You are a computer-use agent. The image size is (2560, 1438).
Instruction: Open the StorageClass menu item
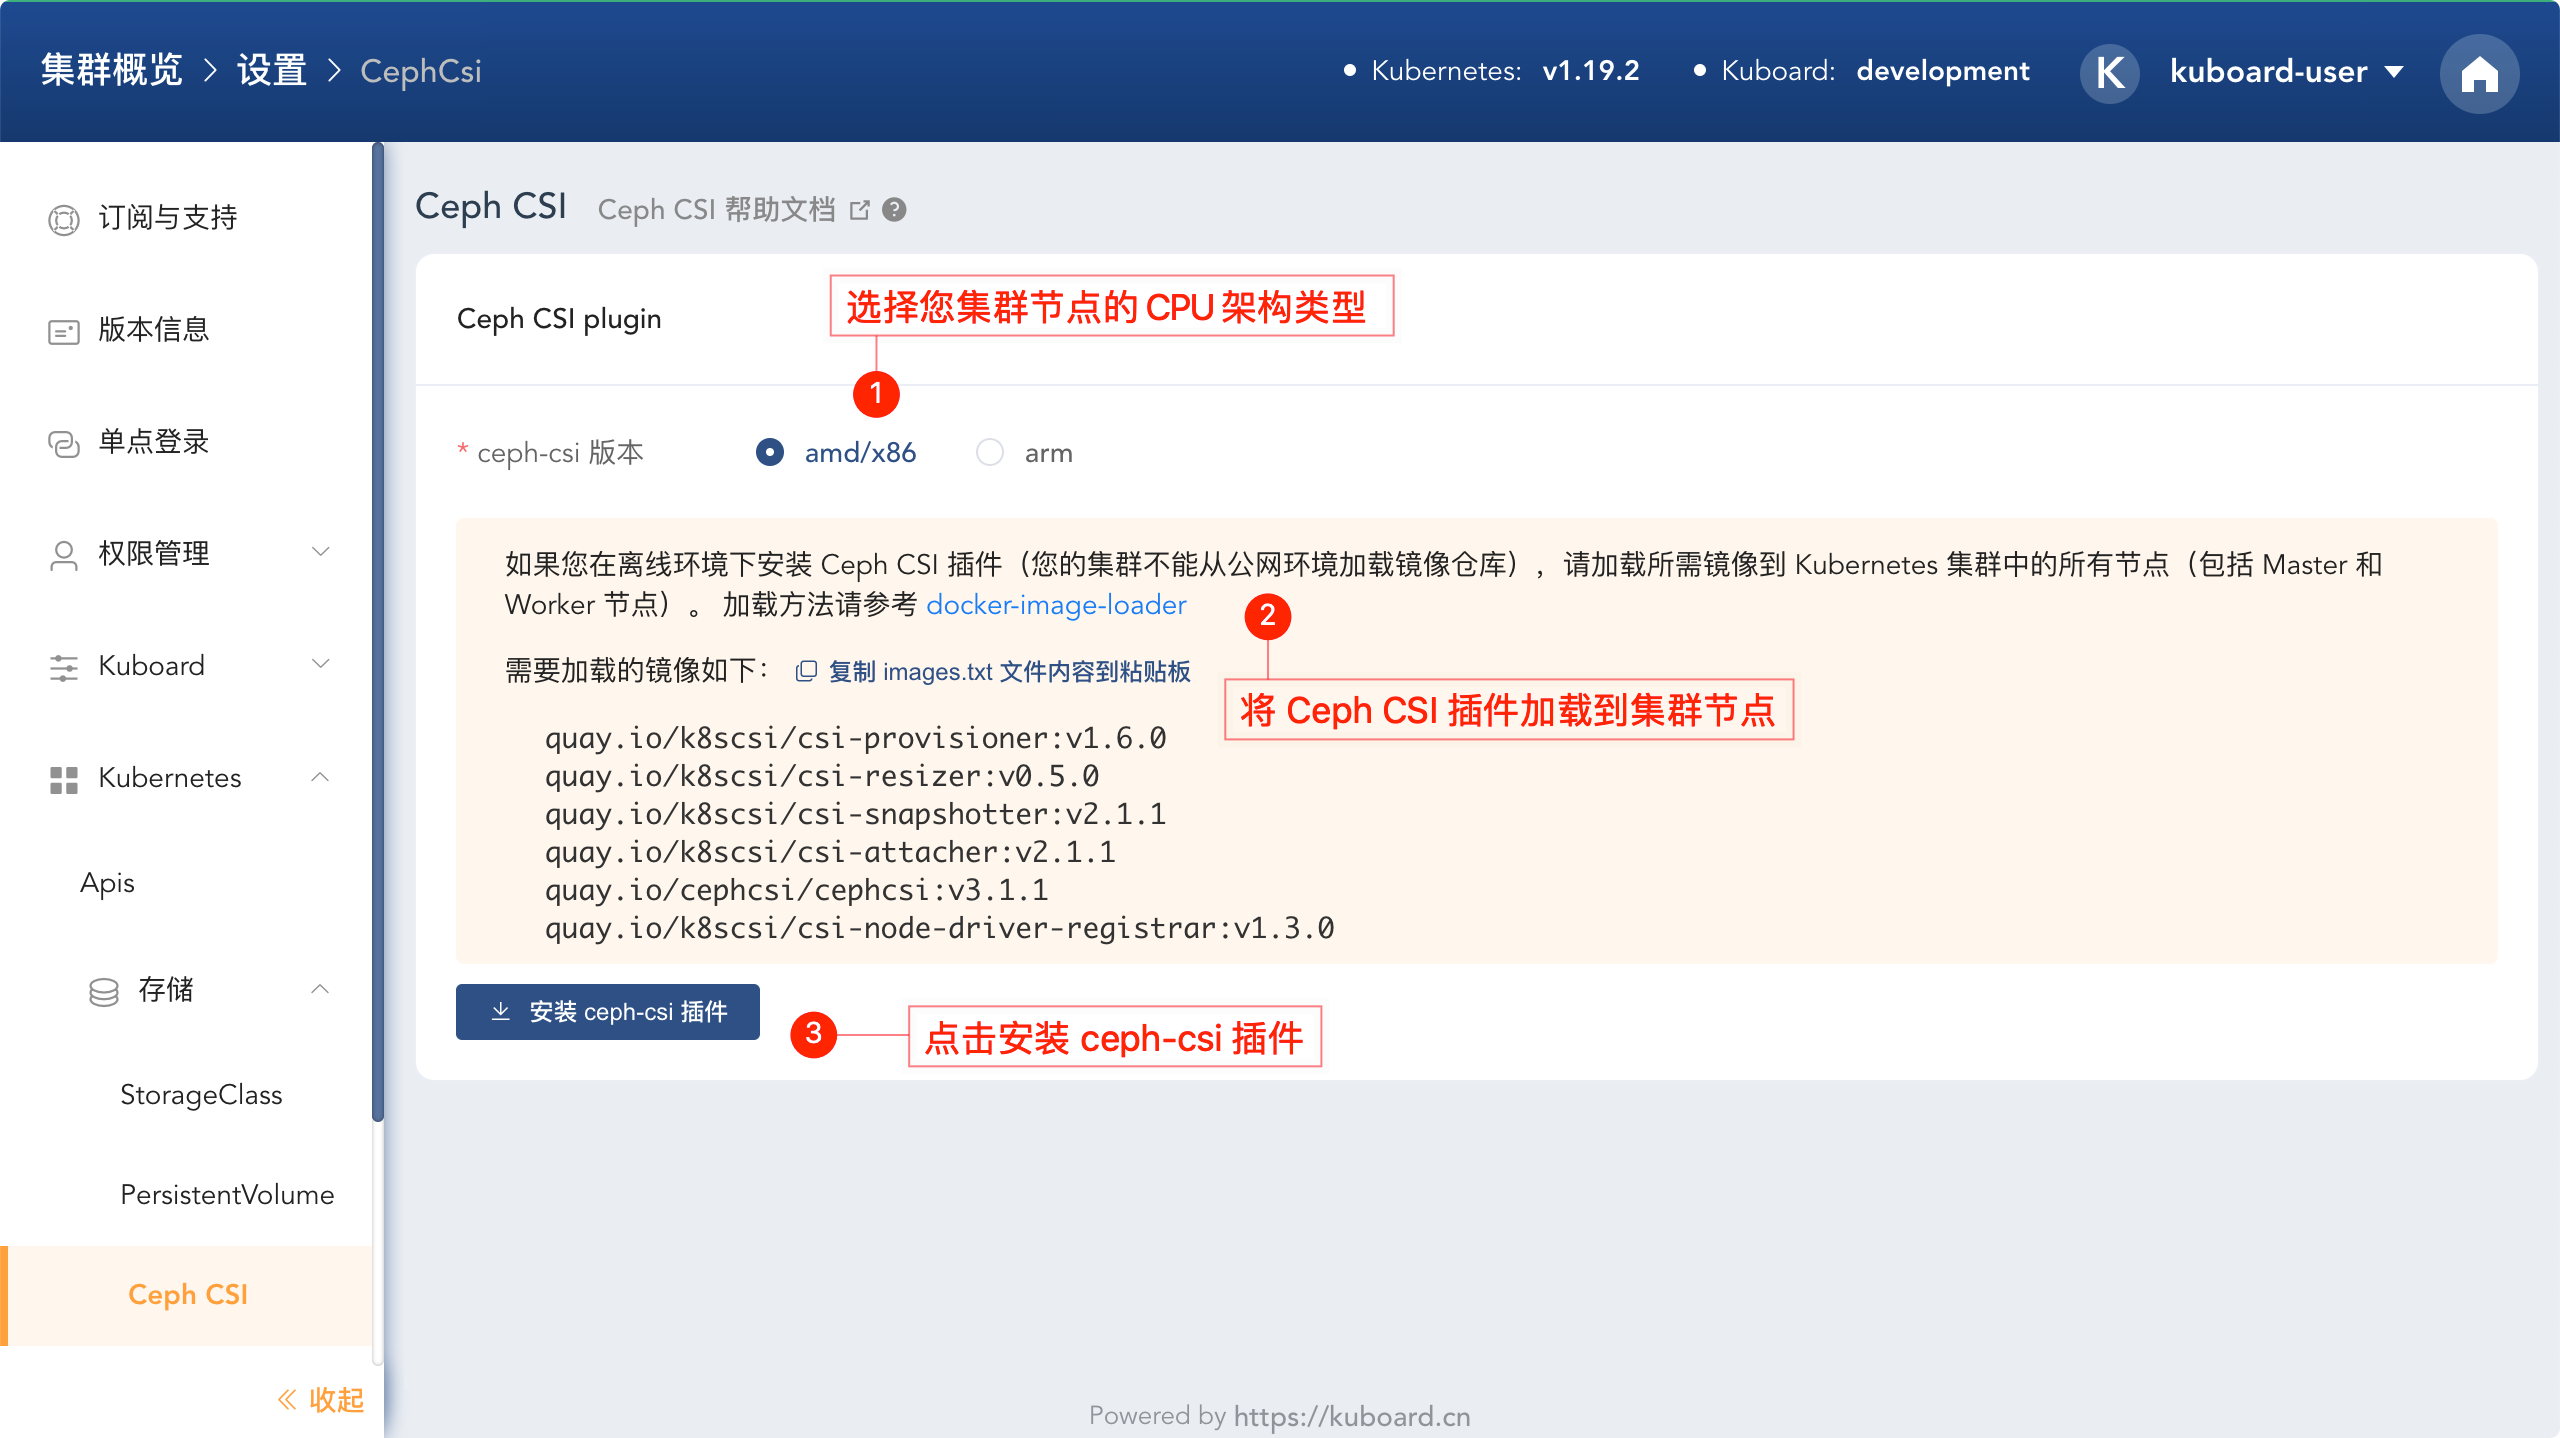(201, 1095)
